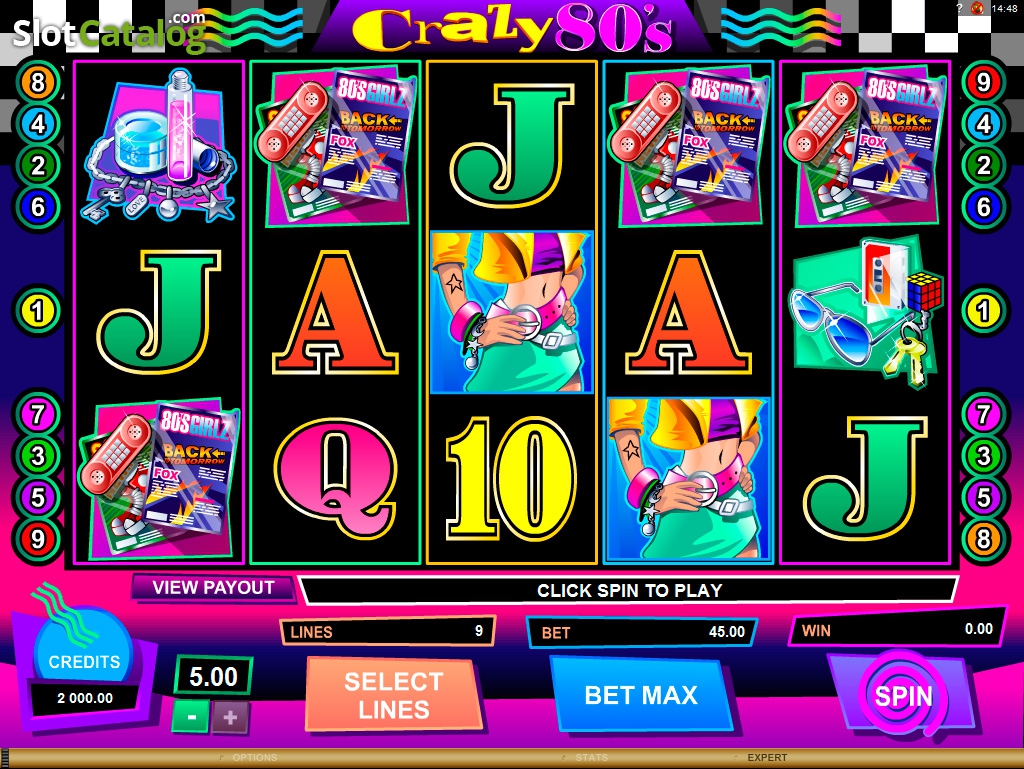The image size is (1024, 769).
Task: Hit the Spin button
Action: 903,696
